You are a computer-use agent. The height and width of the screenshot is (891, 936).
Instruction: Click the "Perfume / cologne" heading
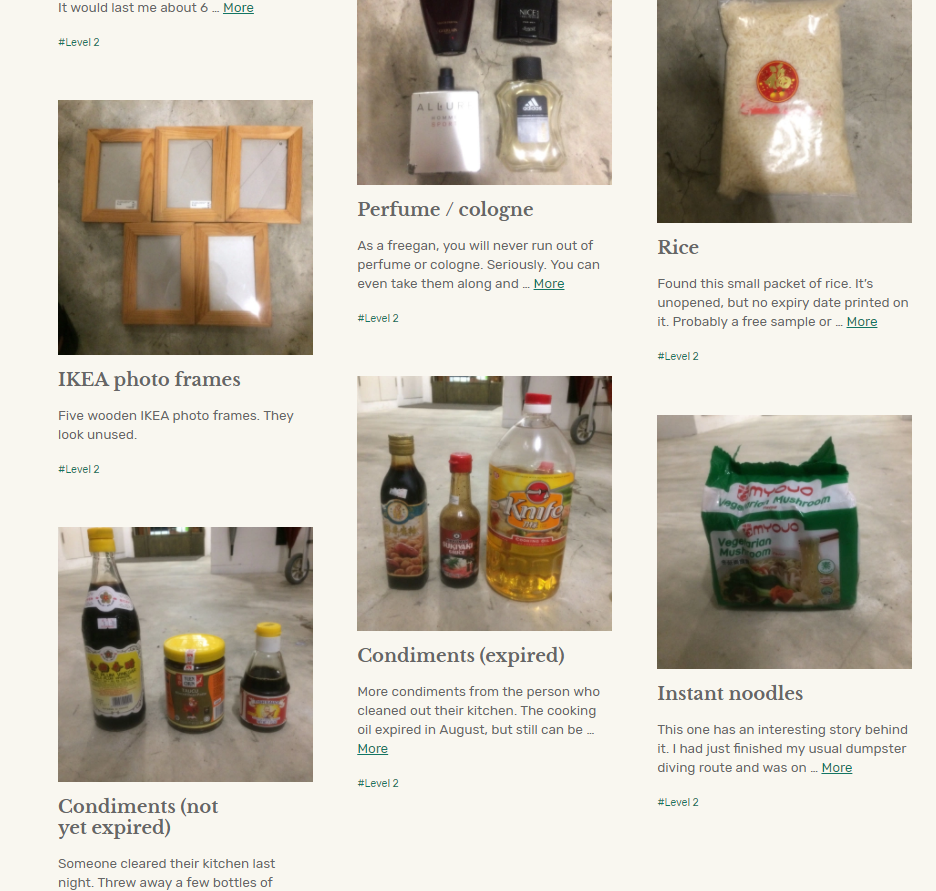coord(445,209)
